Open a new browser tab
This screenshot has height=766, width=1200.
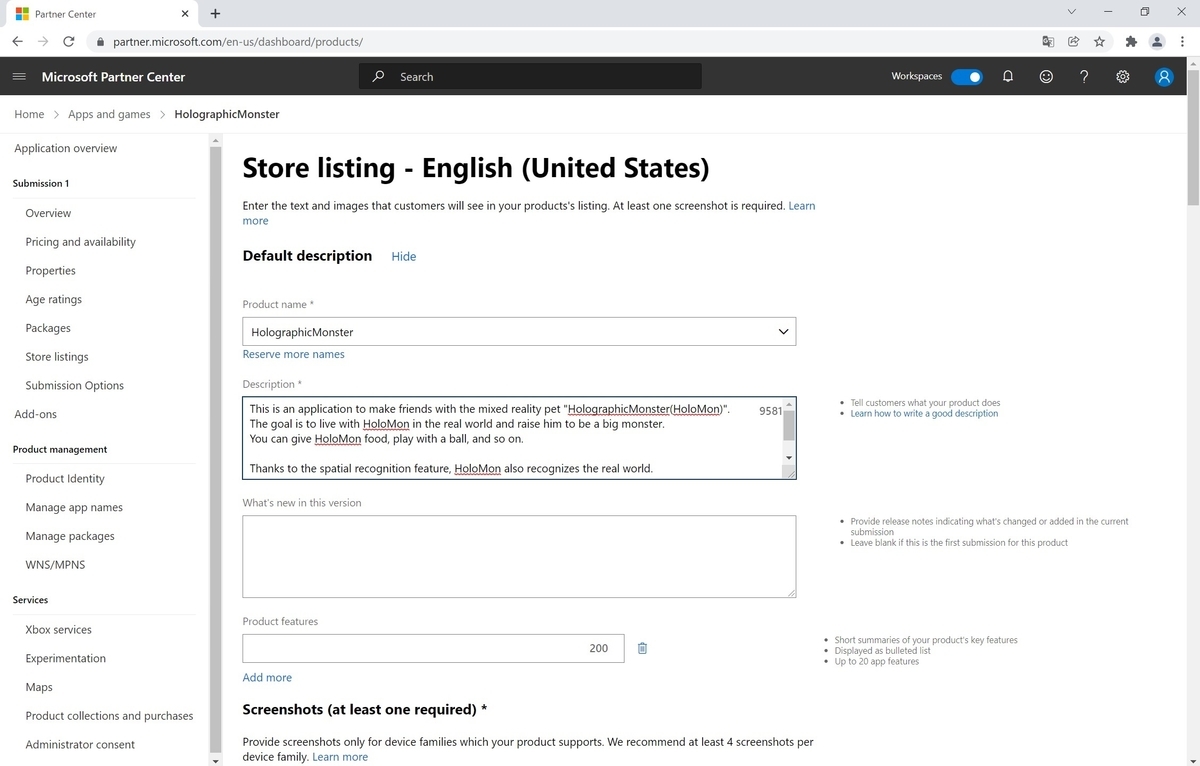click(x=215, y=13)
